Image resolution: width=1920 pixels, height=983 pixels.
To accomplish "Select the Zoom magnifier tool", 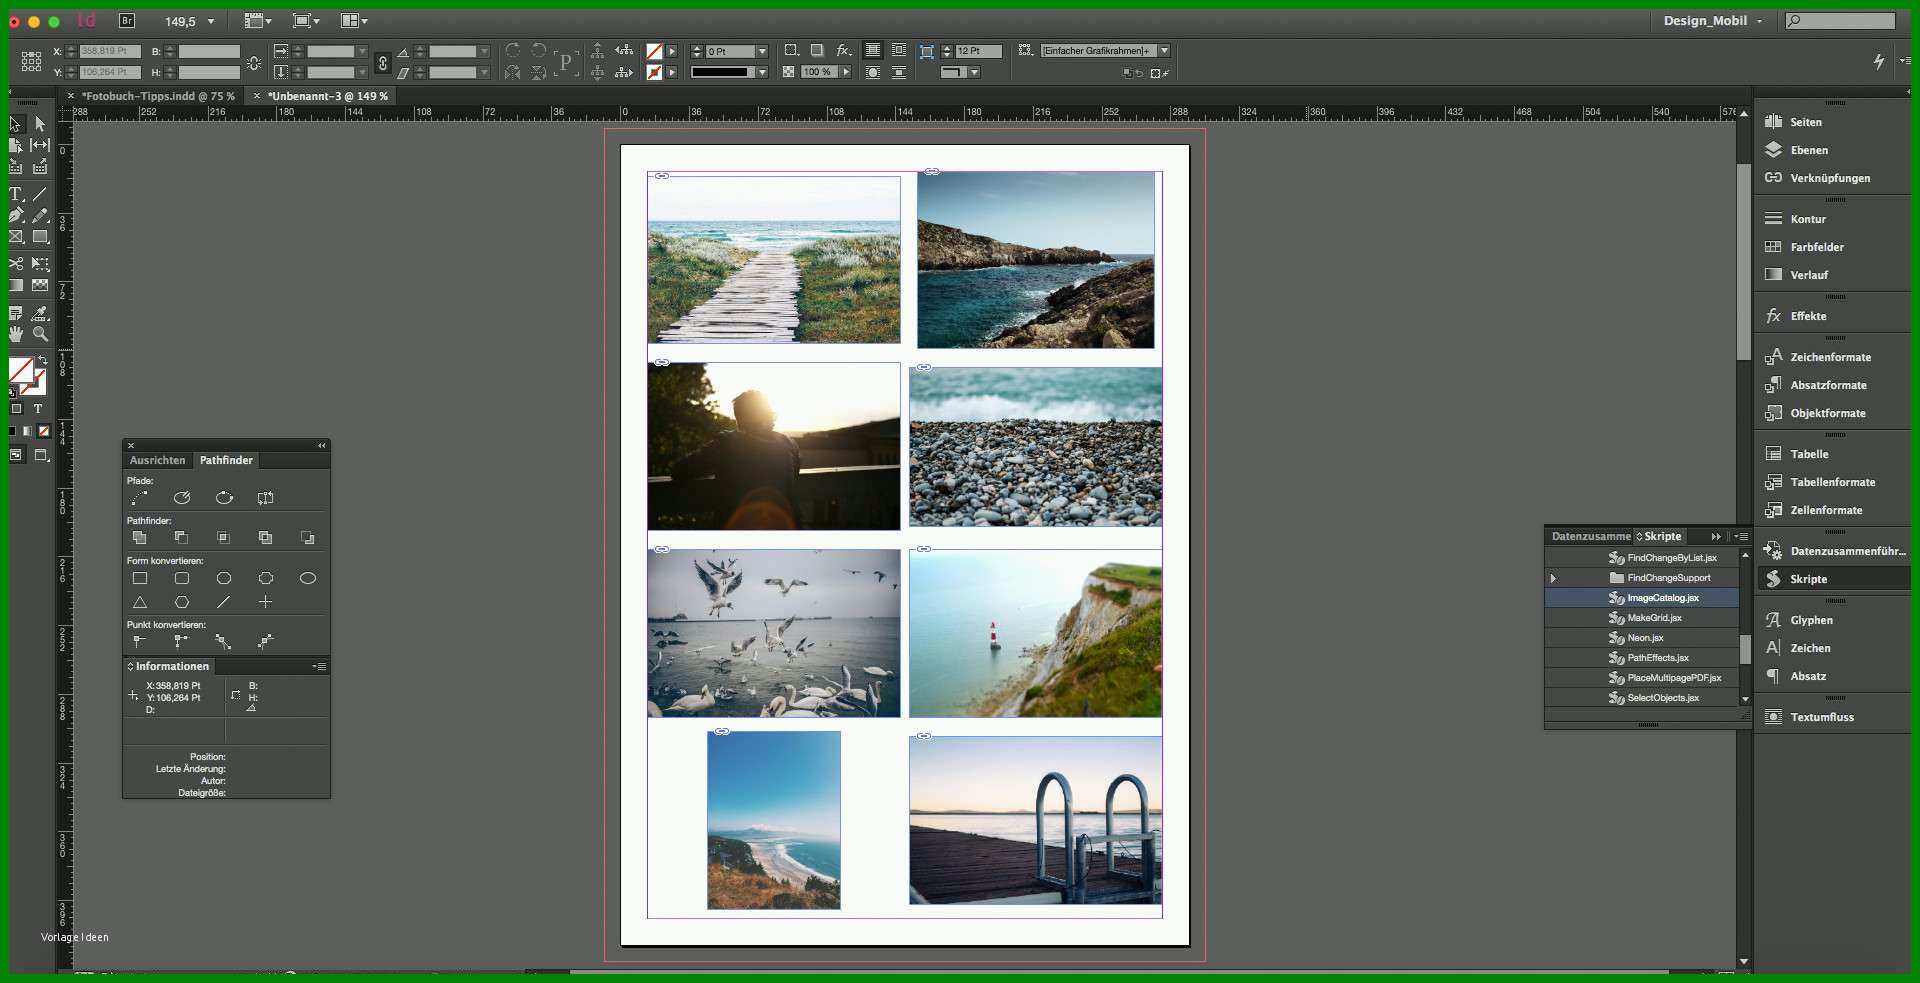I will 40,334.
